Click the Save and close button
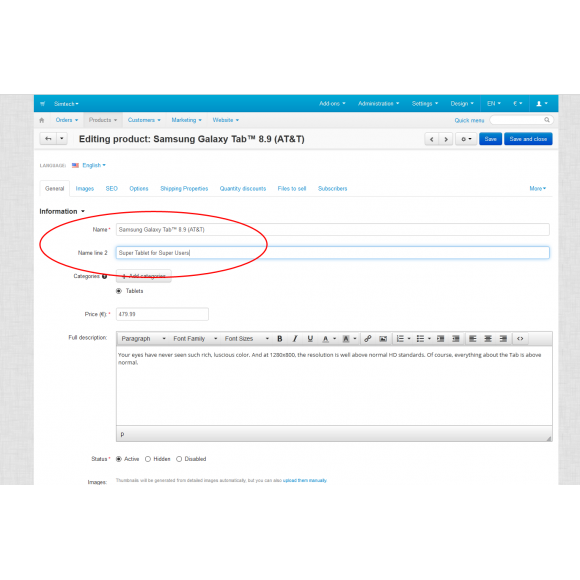Viewport: 580px width, 580px height. pos(528,139)
